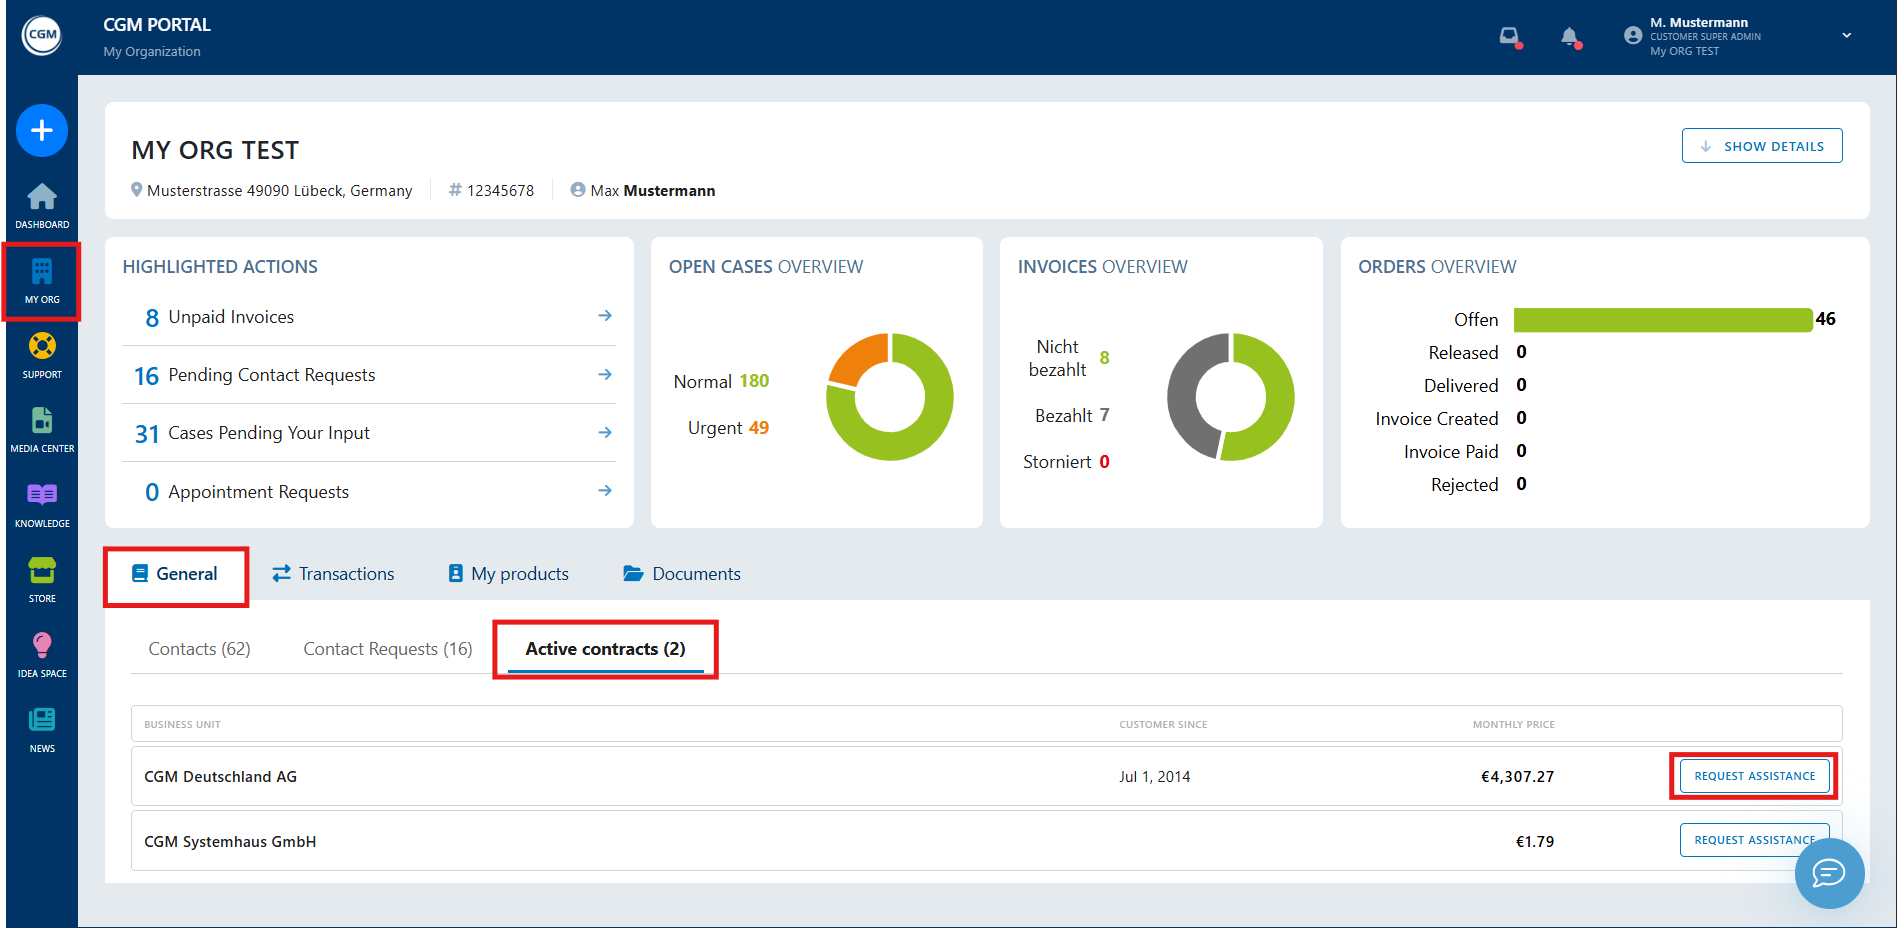Click the Appointment Requests link text
The height and width of the screenshot is (928, 1897).
[x=258, y=492]
